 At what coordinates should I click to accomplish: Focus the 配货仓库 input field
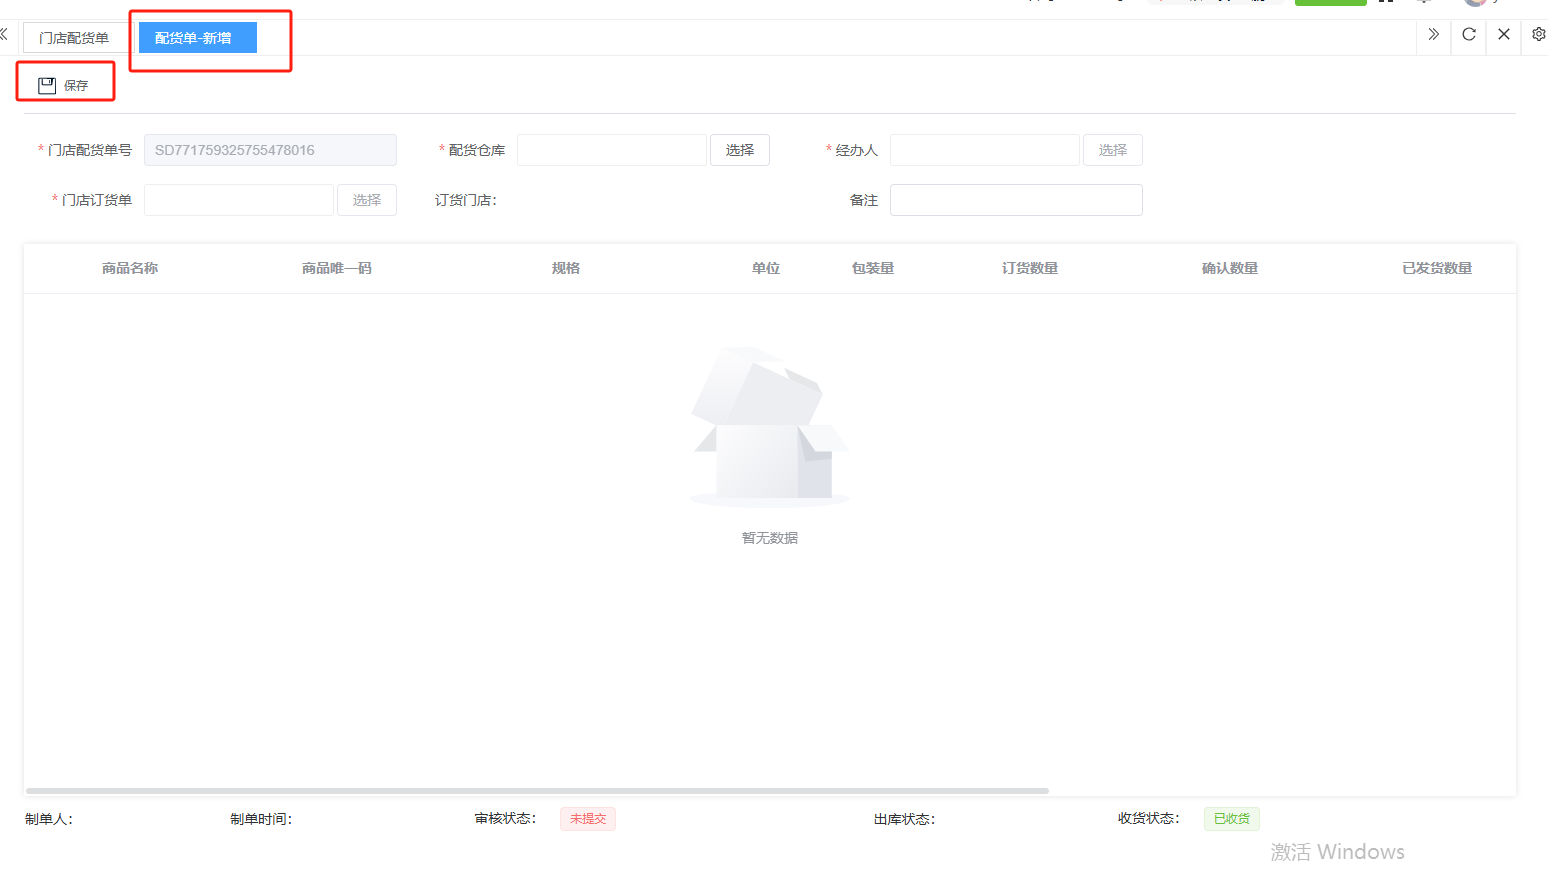(x=611, y=150)
